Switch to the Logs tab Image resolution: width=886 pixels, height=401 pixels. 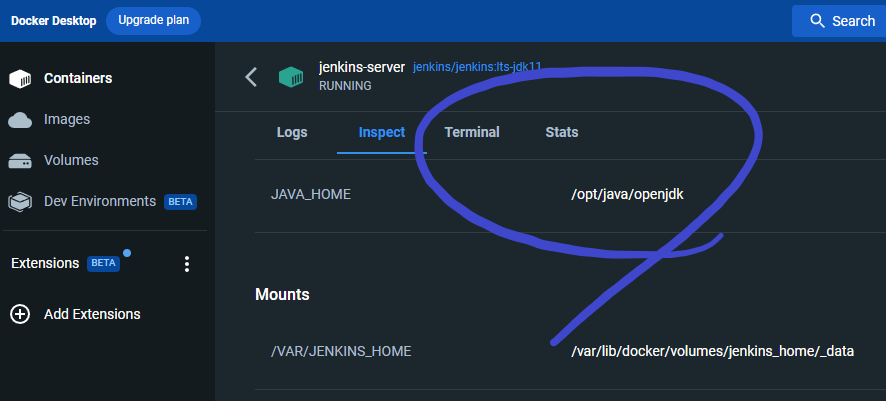point(292,132)
